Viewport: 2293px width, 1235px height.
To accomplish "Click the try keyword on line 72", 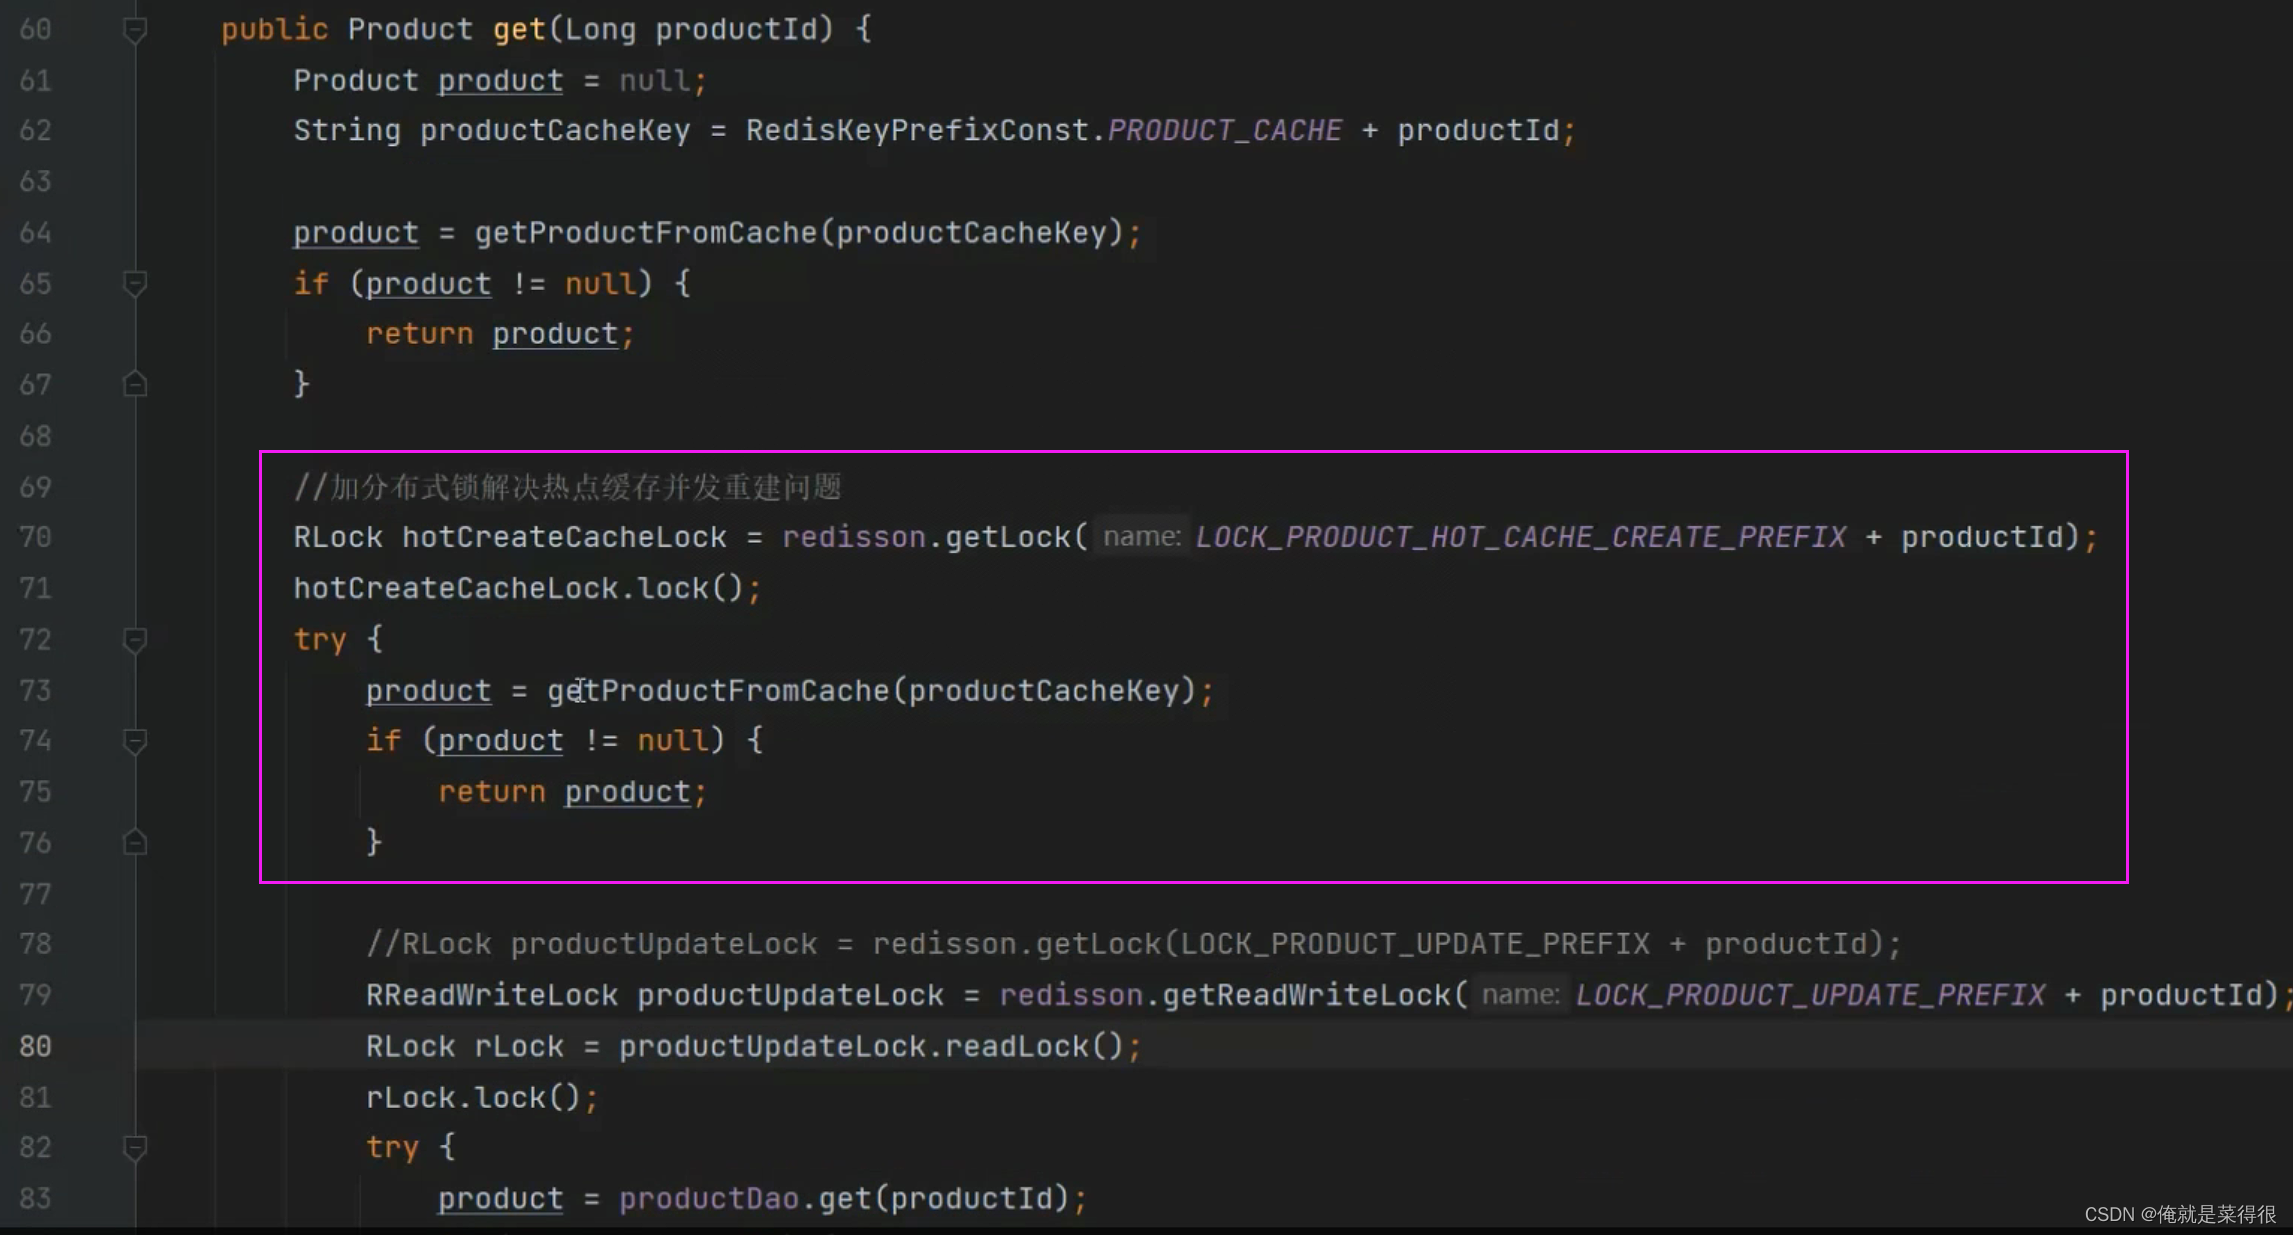I will tap(320, 639).
